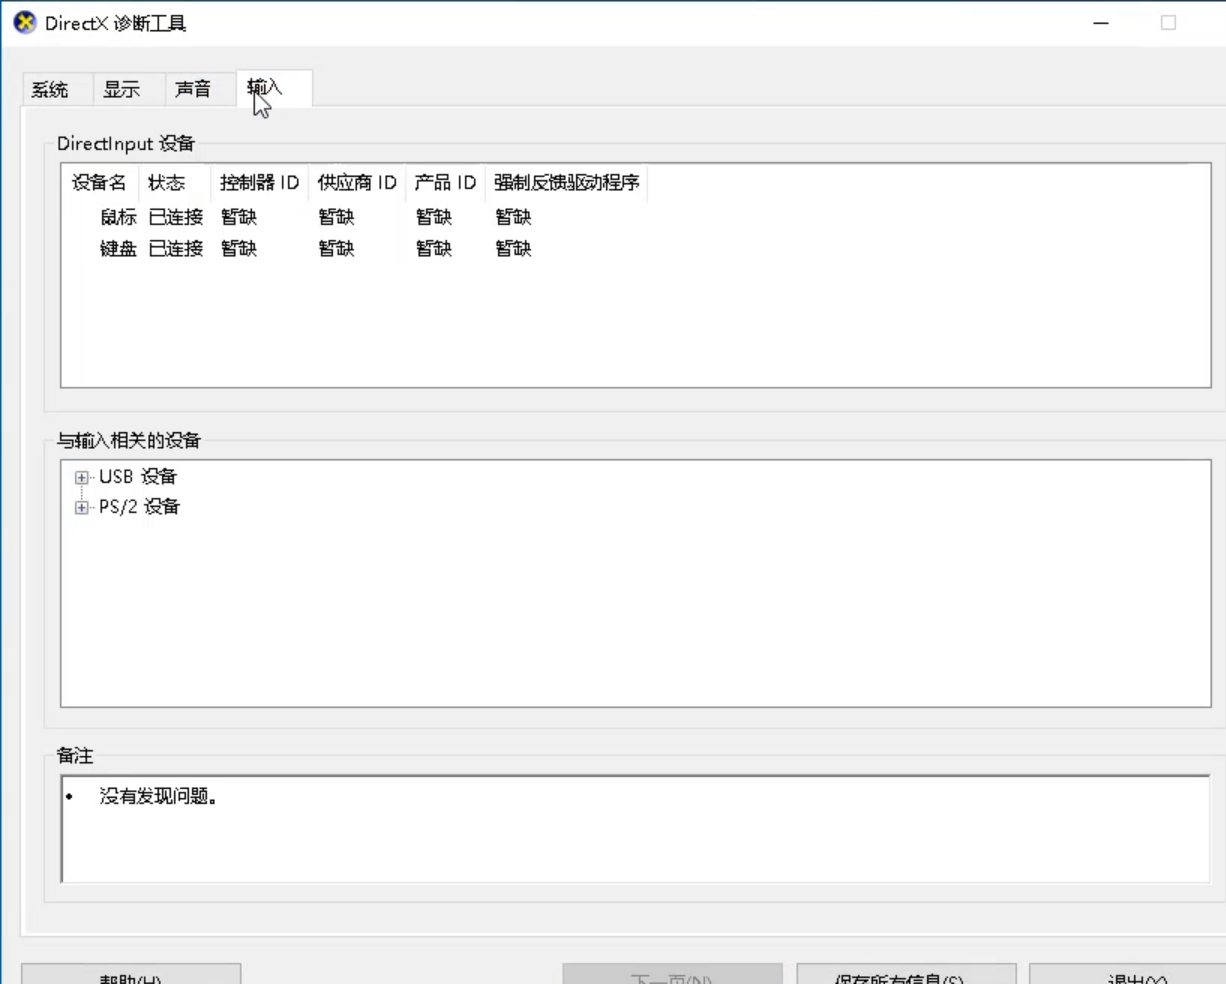
Task: Click the 强制反馈驱动程序 column header
Action: point(566,183)
